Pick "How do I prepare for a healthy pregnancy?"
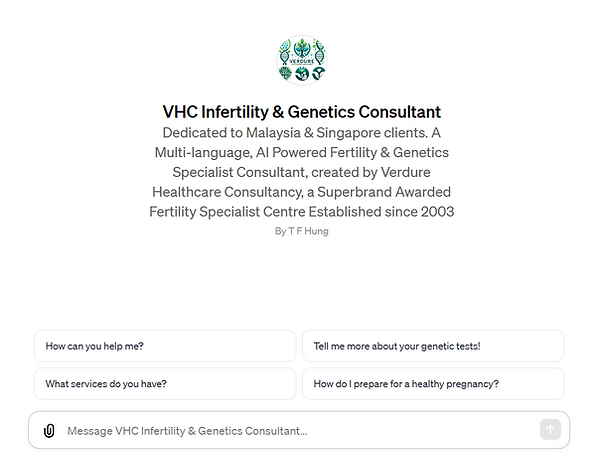The width and height of the screenshot is (600, 455). 433,383
